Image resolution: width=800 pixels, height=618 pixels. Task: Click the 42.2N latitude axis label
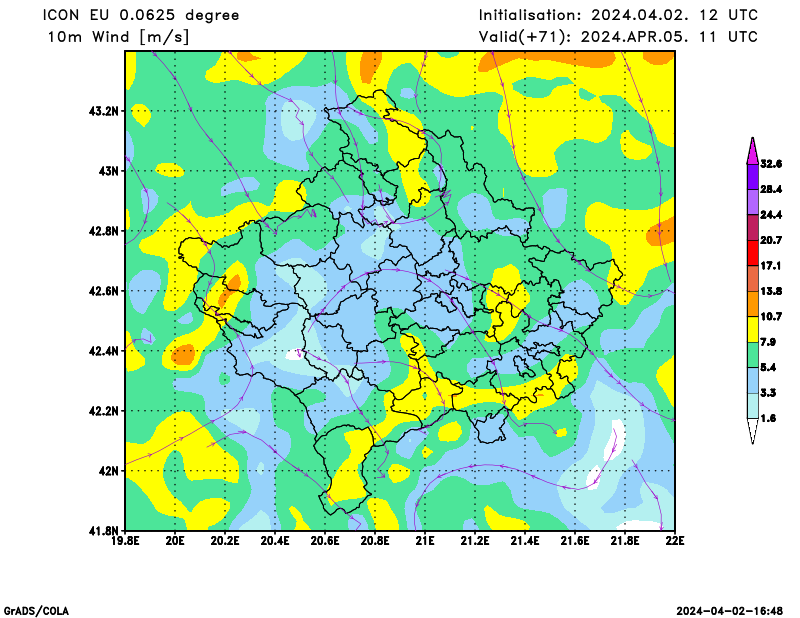104,411
